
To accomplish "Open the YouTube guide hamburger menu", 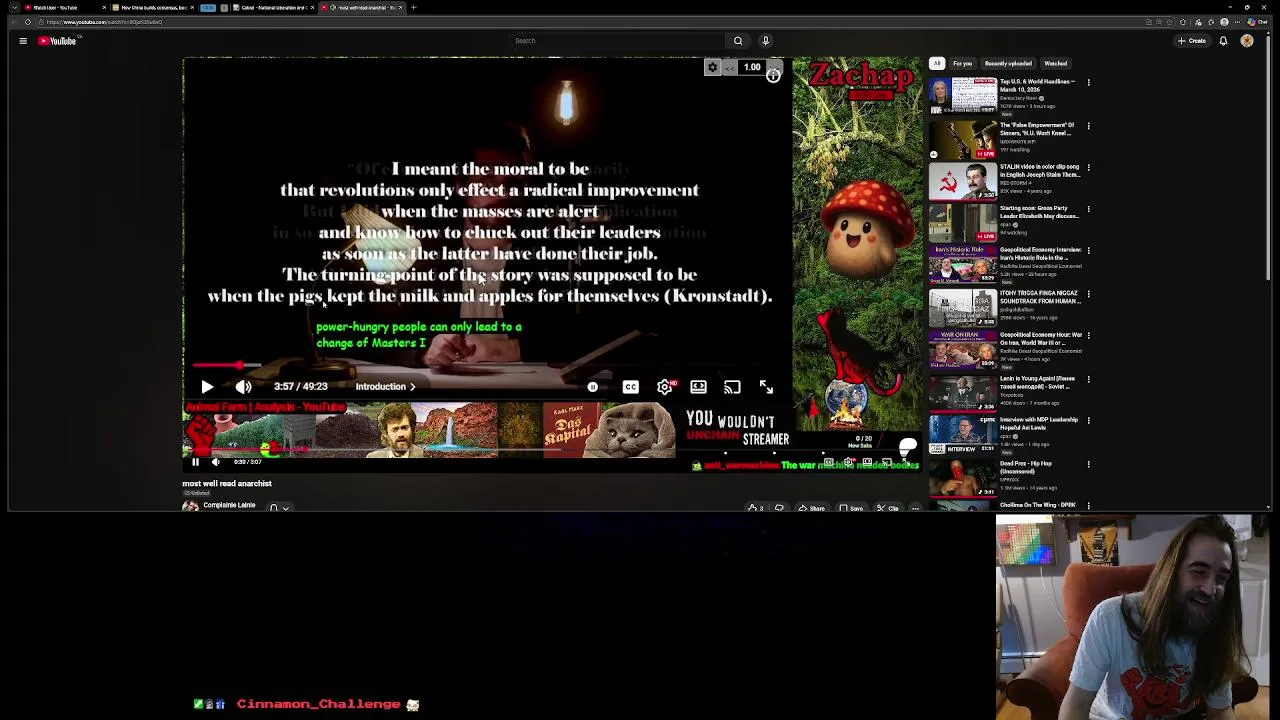I will [22, 41].
